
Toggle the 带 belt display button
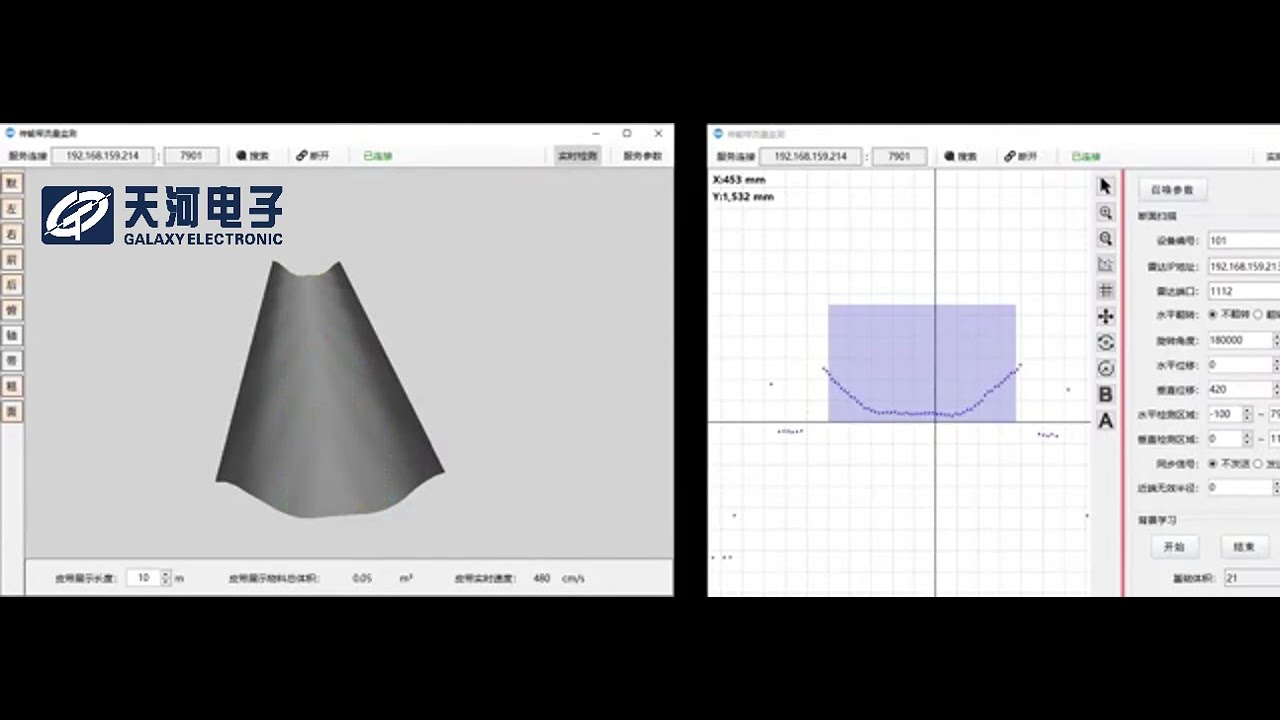[x=12, y=360]
